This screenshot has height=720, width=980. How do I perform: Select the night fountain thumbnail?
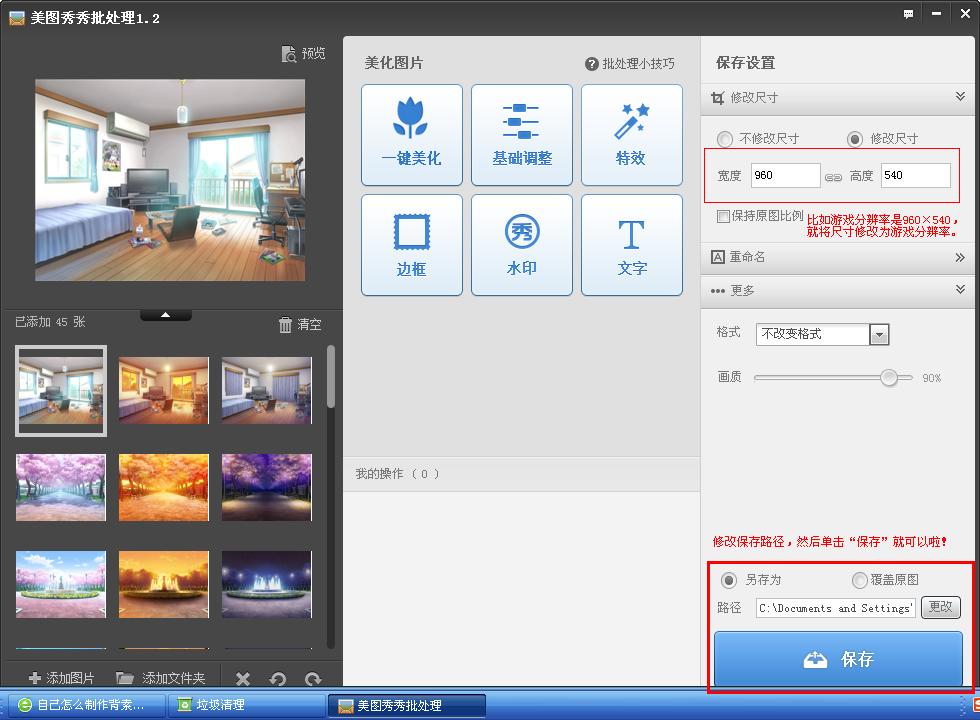(266, 584)
